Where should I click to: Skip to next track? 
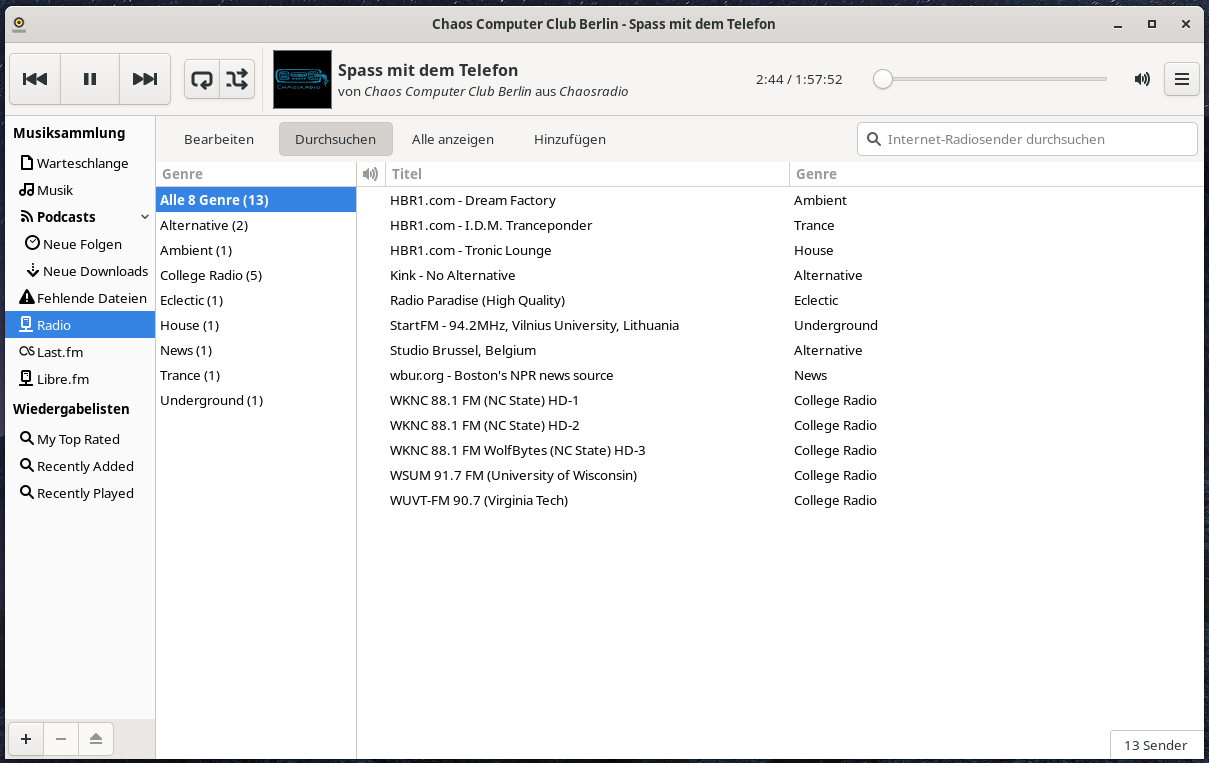(x=145, y=79)
